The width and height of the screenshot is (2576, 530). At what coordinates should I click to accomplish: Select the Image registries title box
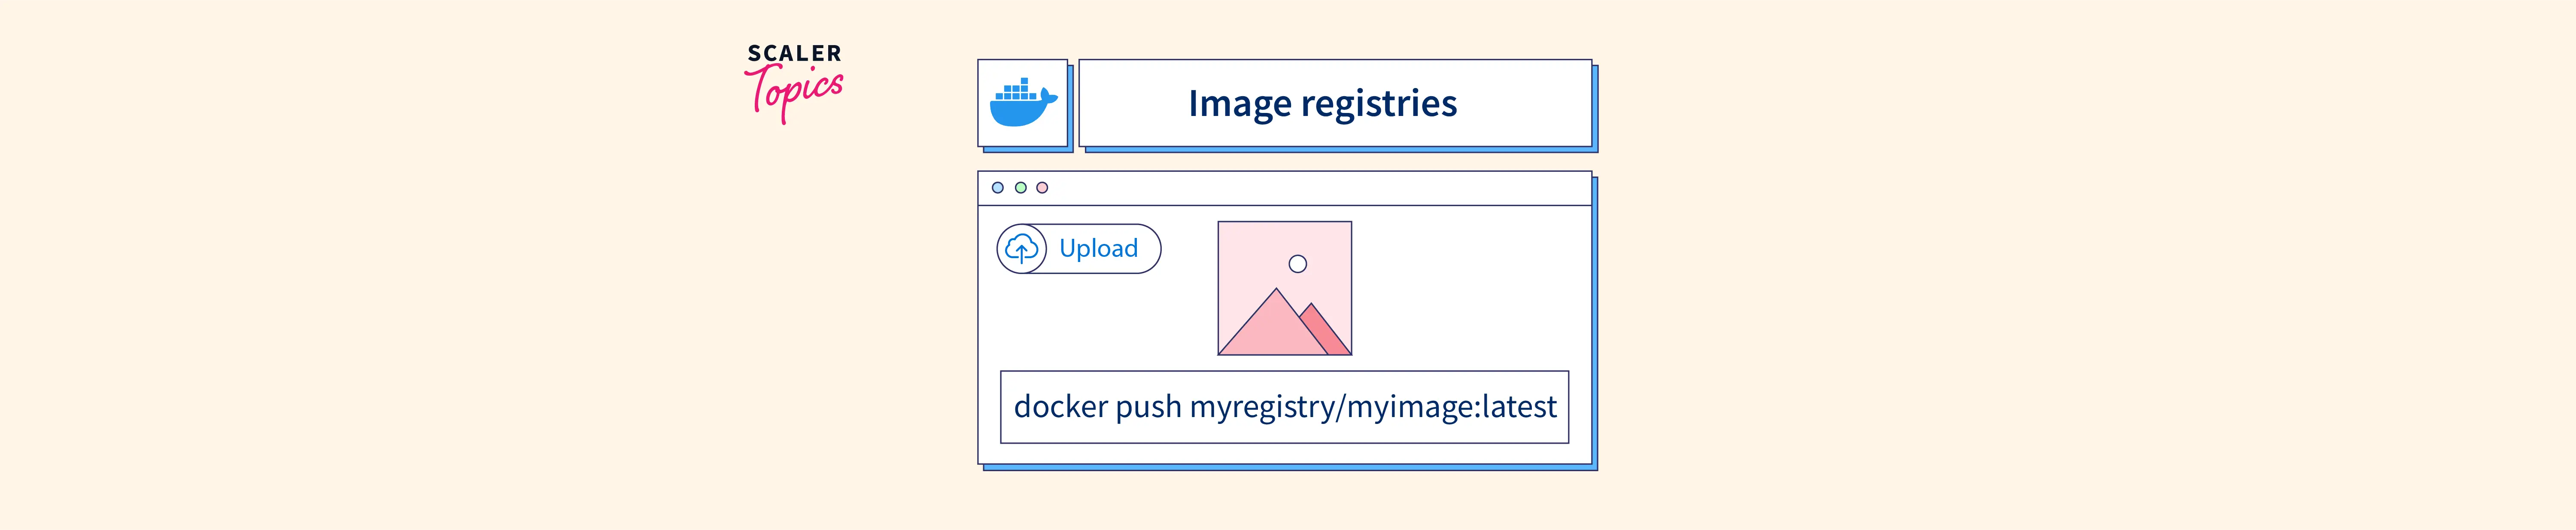click(1334, 103)
